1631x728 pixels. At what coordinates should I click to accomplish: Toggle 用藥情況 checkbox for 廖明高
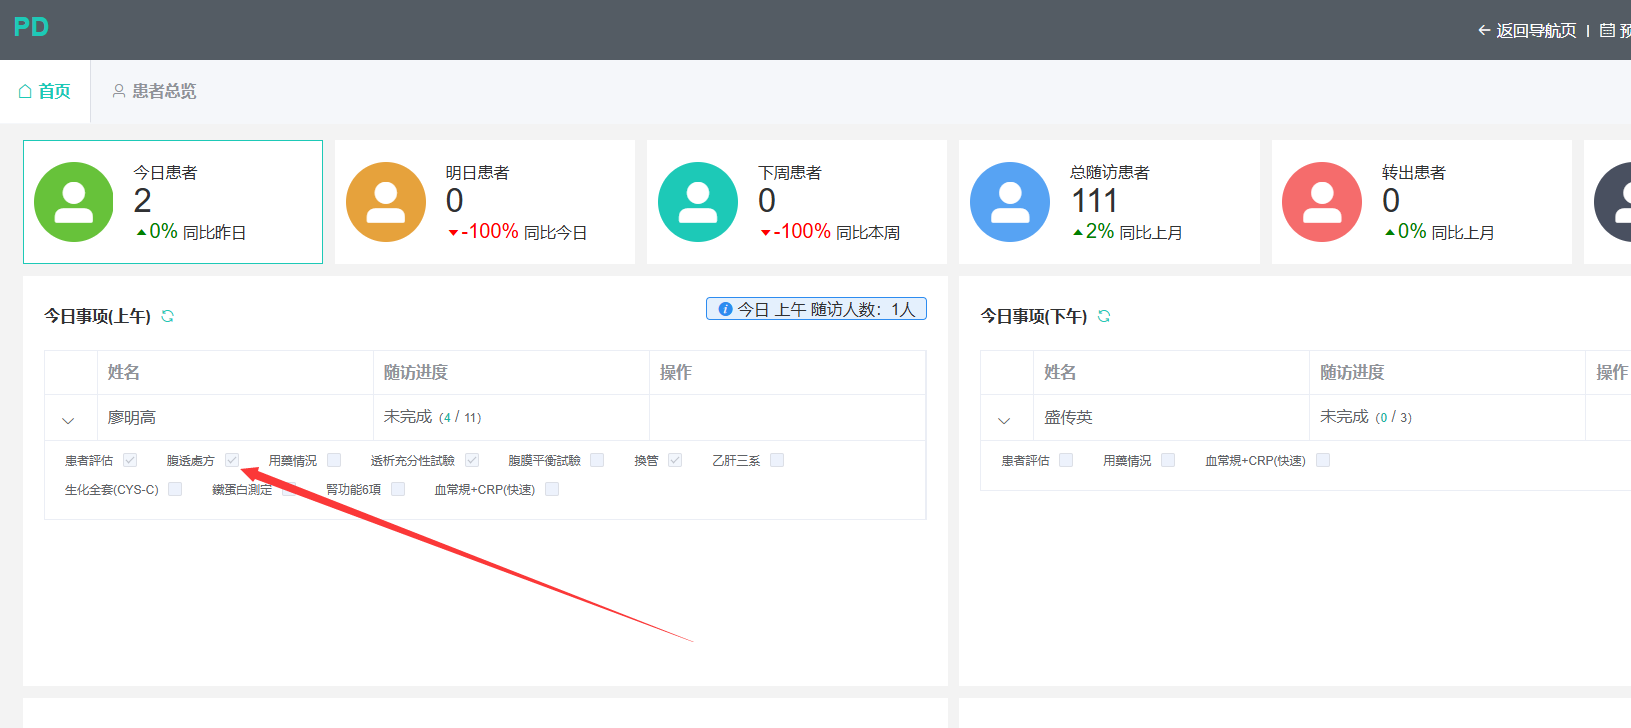[334, 460]
